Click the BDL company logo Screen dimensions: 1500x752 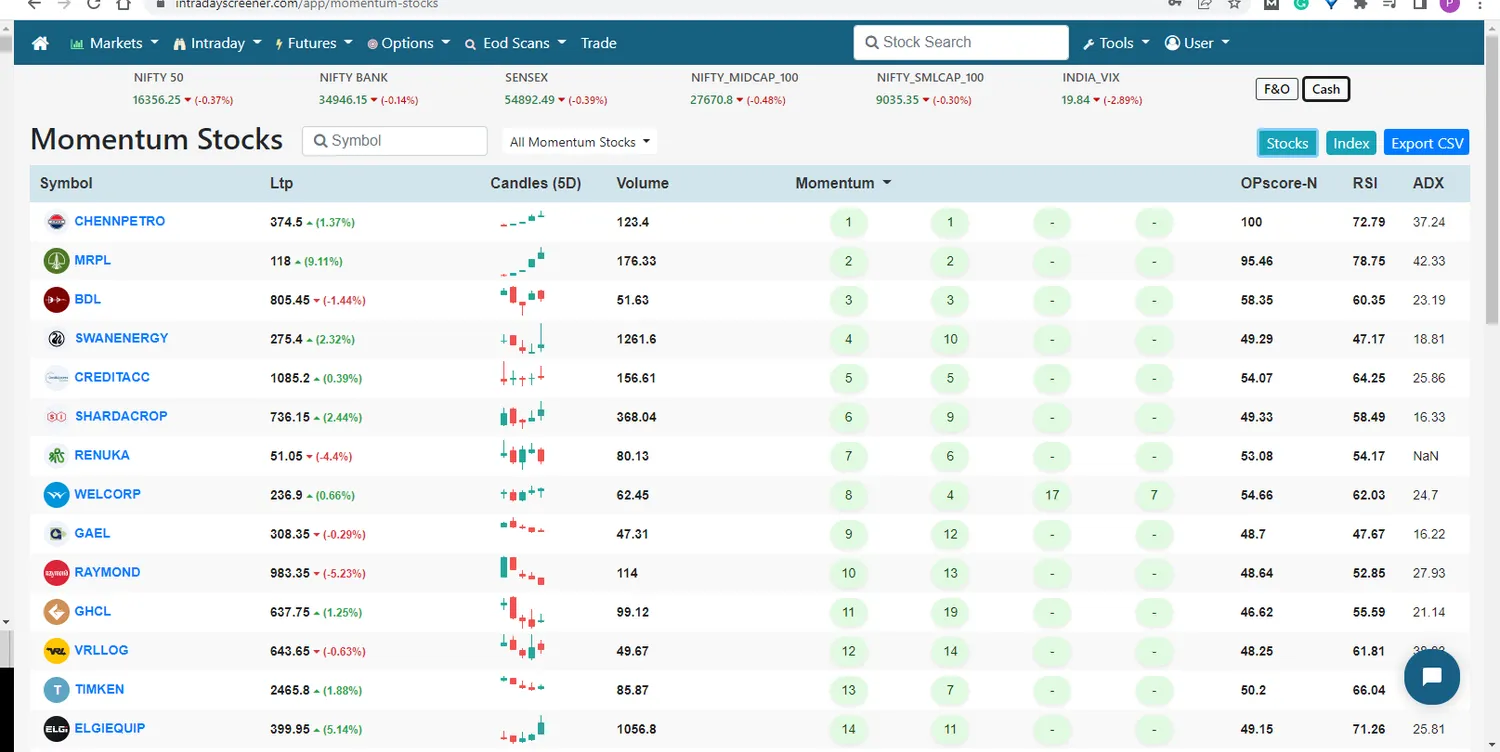tap(57, 300)
